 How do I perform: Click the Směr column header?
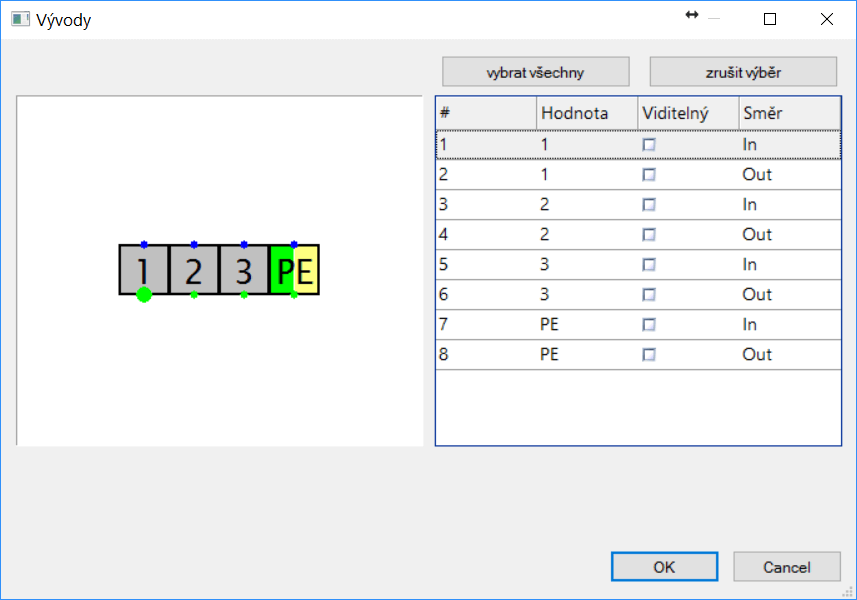click(x=788, y=113)
